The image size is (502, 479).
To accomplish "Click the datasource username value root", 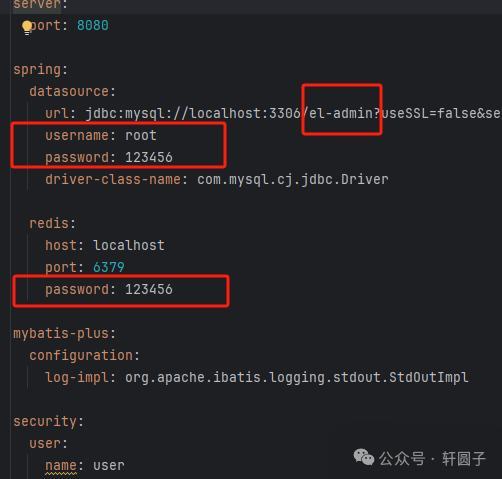I will (x=141, y=135).
